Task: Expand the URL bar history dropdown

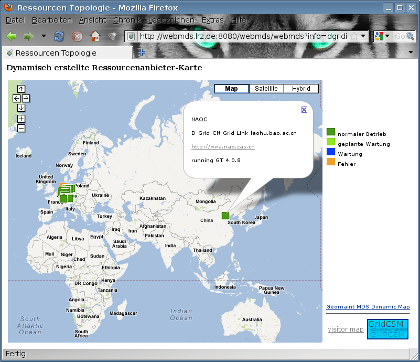Action: (363, 36)
